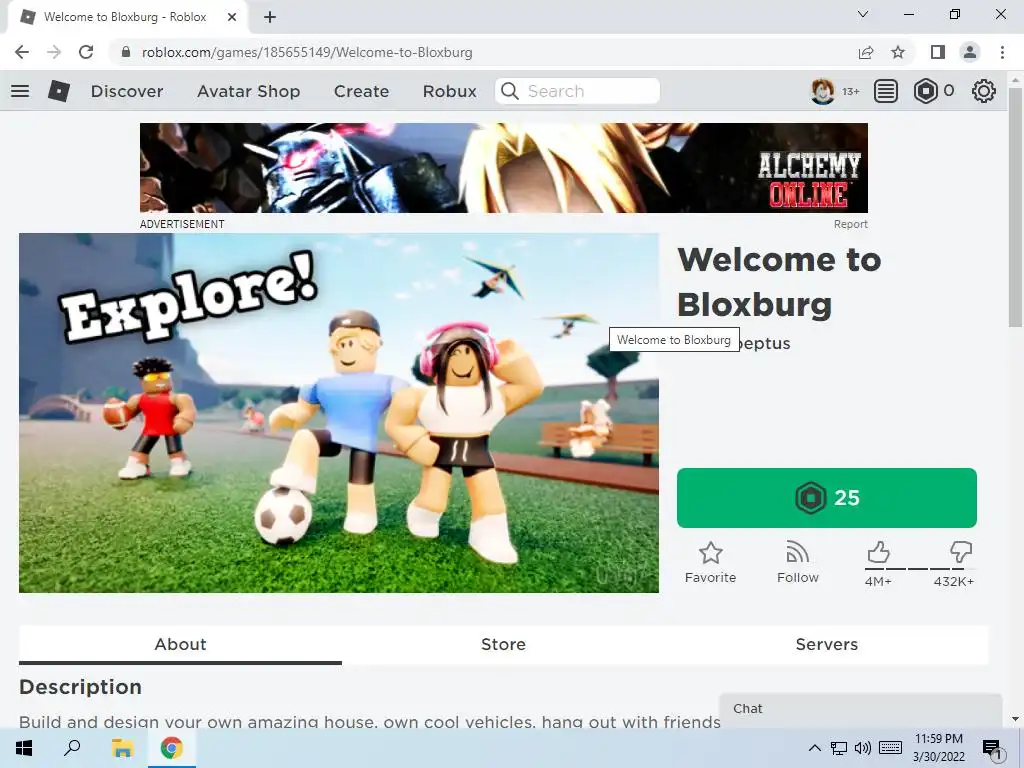Open the tab search chevron dropdown
1024x768 pixels.
863,14
